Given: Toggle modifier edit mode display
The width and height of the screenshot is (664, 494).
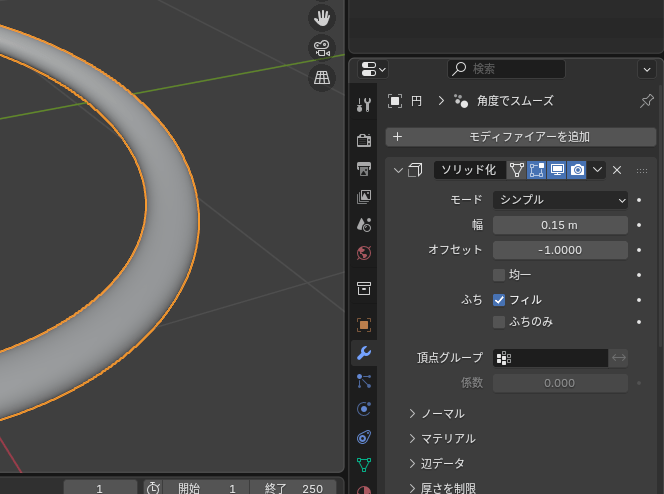Looking at the screenshot, I should tap(536, 170).
